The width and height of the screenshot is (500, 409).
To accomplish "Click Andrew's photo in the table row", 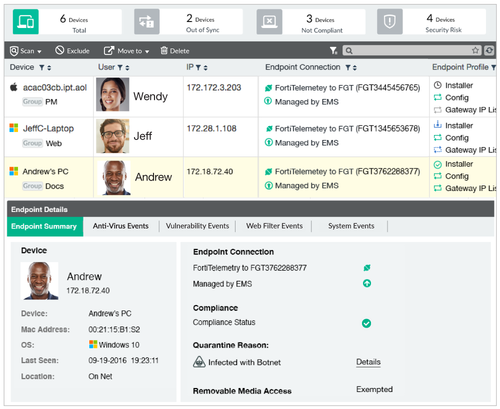I will tap(115, 178).
